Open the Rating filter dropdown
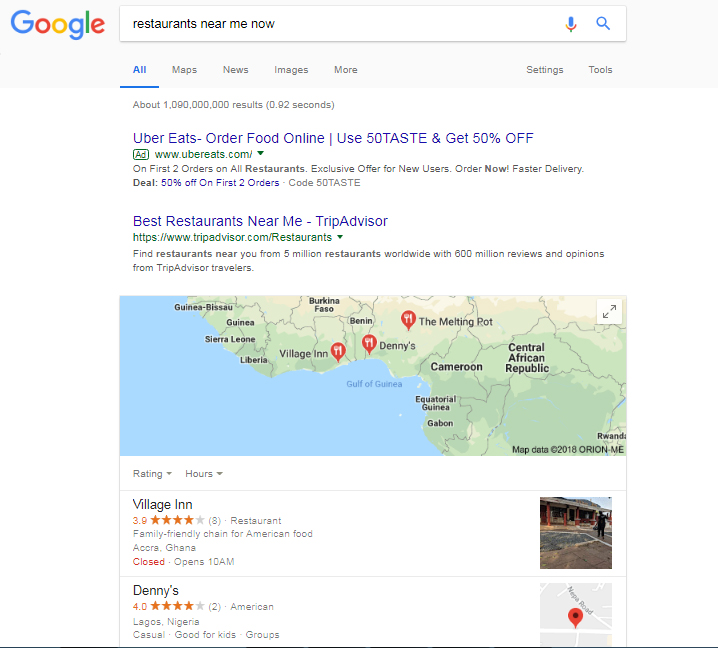The width and height of the screenshot is (718, 648). 152,474
